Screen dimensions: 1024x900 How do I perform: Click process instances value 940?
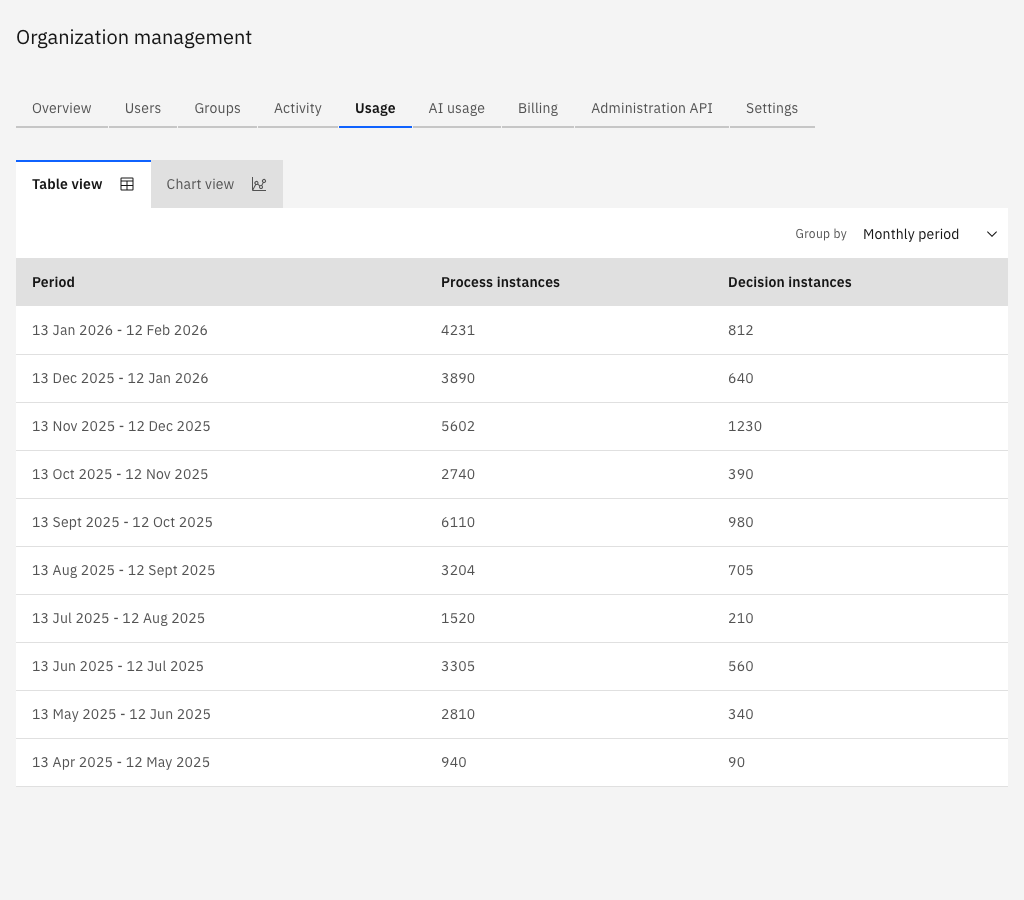pyautogui.click(x=454, y=762)
